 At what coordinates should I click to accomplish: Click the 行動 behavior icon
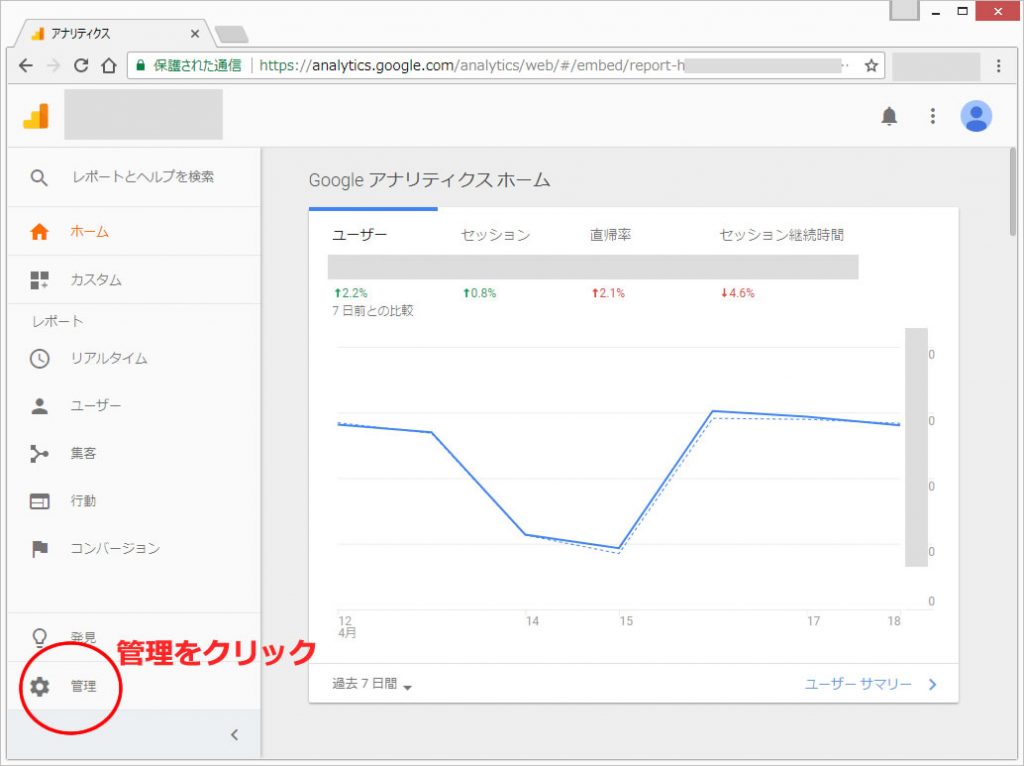(x=39, y=501)
